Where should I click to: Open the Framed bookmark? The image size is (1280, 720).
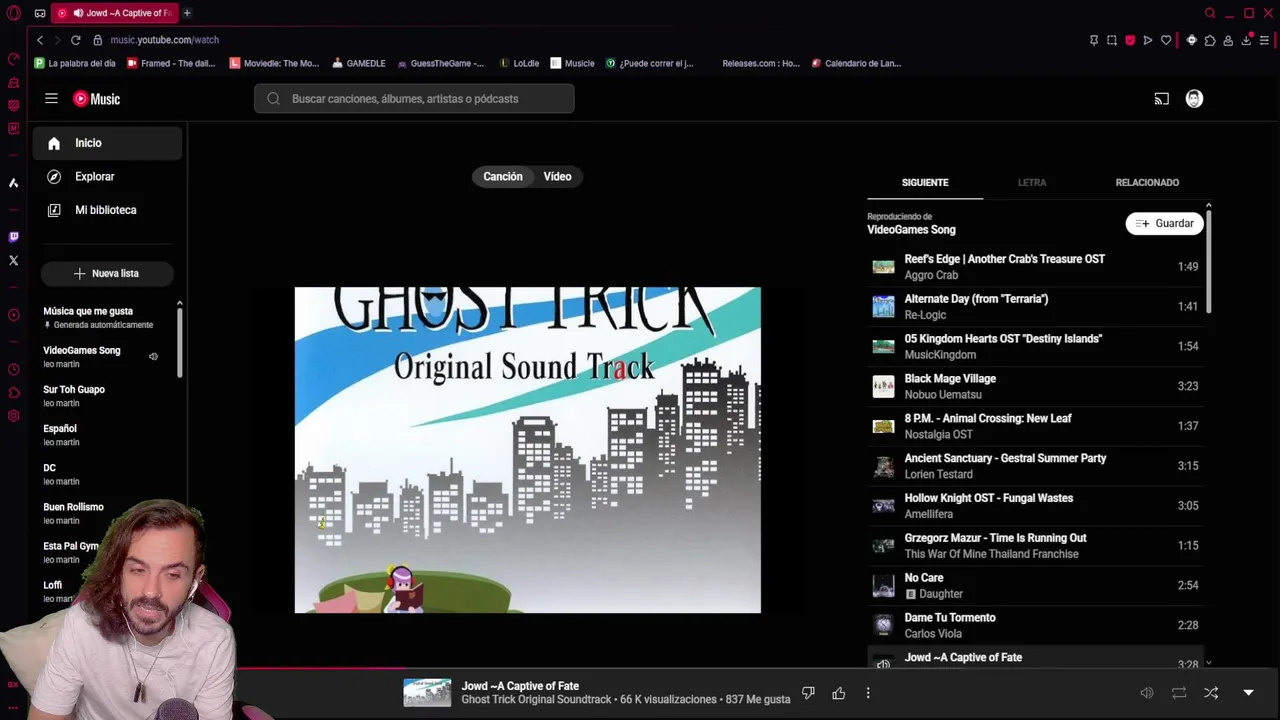tap(171, 63)
